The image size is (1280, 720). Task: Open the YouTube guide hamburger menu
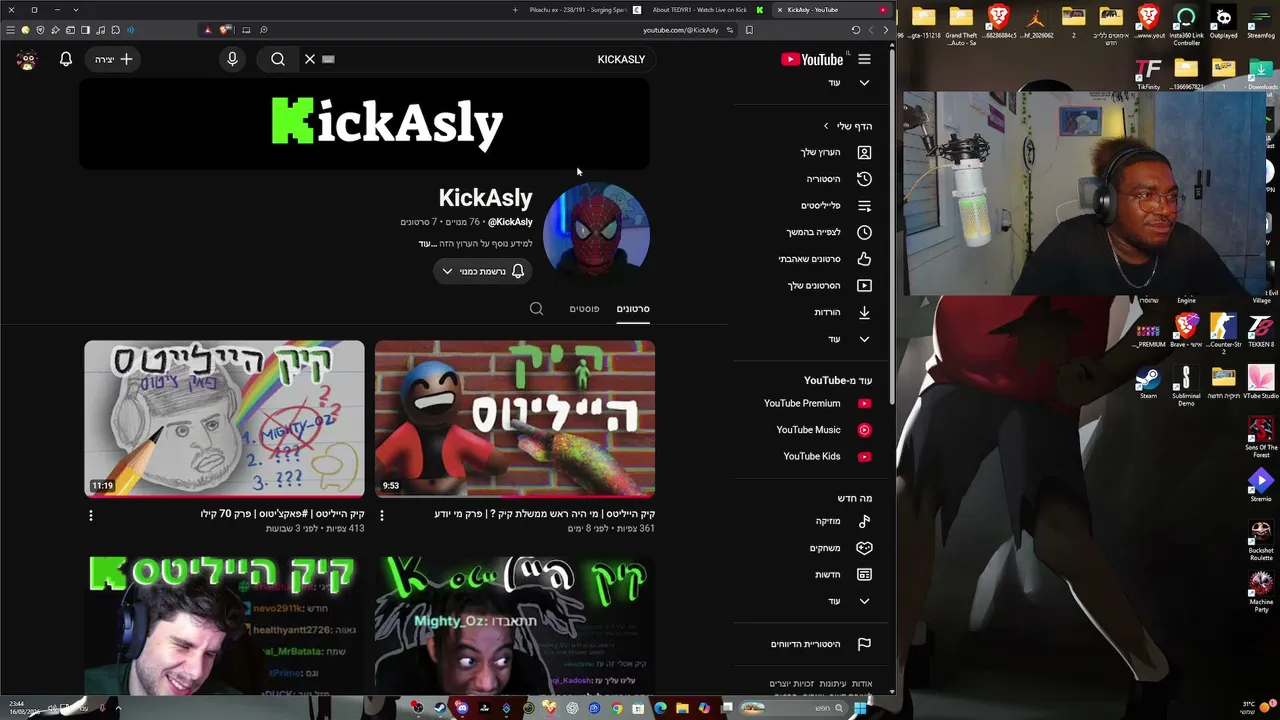pos(864,59)
